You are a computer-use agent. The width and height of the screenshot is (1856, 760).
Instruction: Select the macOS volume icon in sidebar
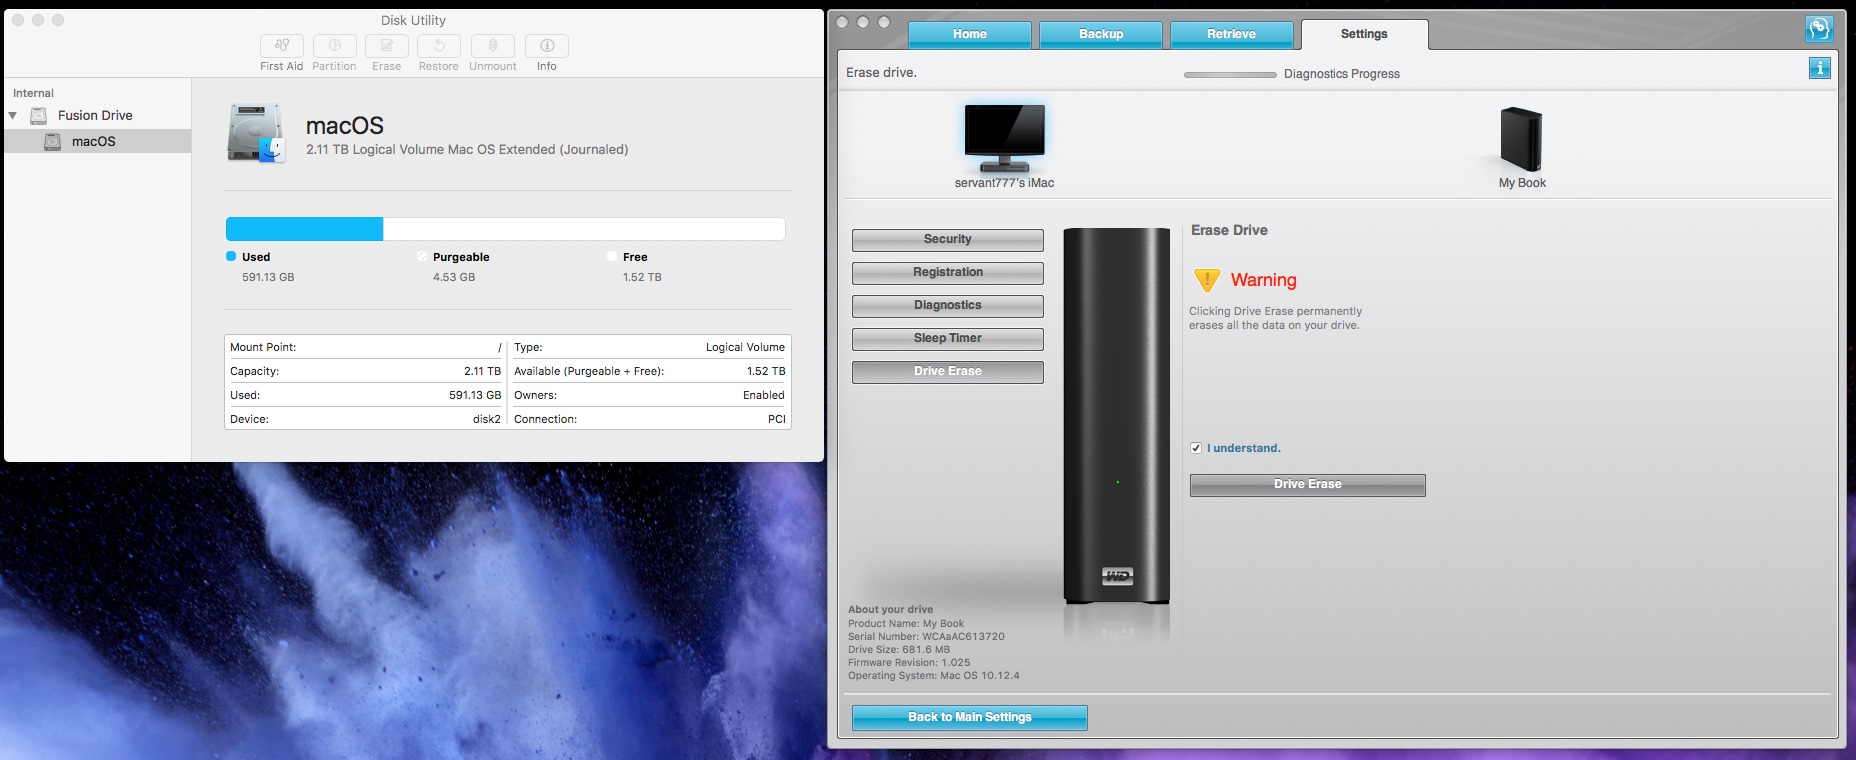click(53, 142)
